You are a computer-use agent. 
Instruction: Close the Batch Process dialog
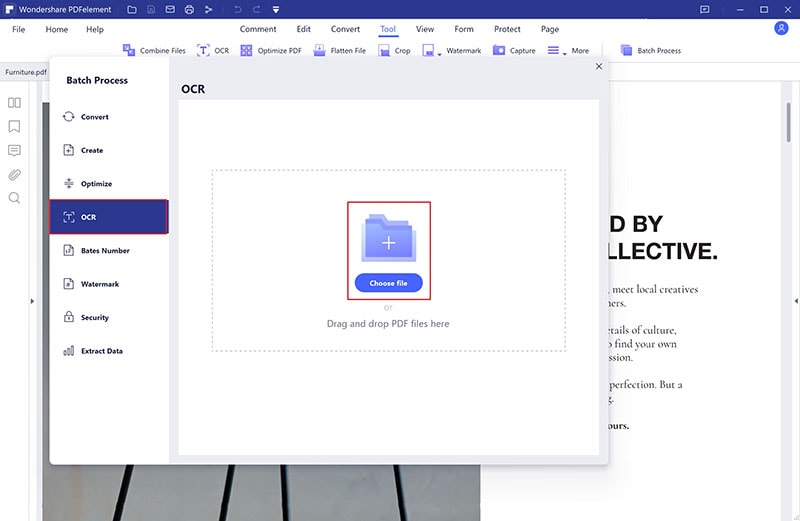pyautogui.click(x=599, y=66)
